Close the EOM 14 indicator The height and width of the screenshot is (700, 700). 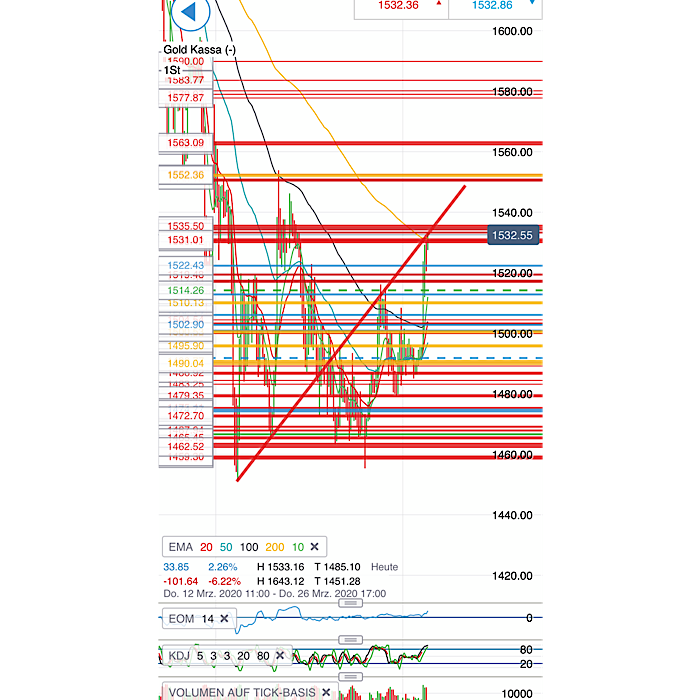click(x=224, y=618)
